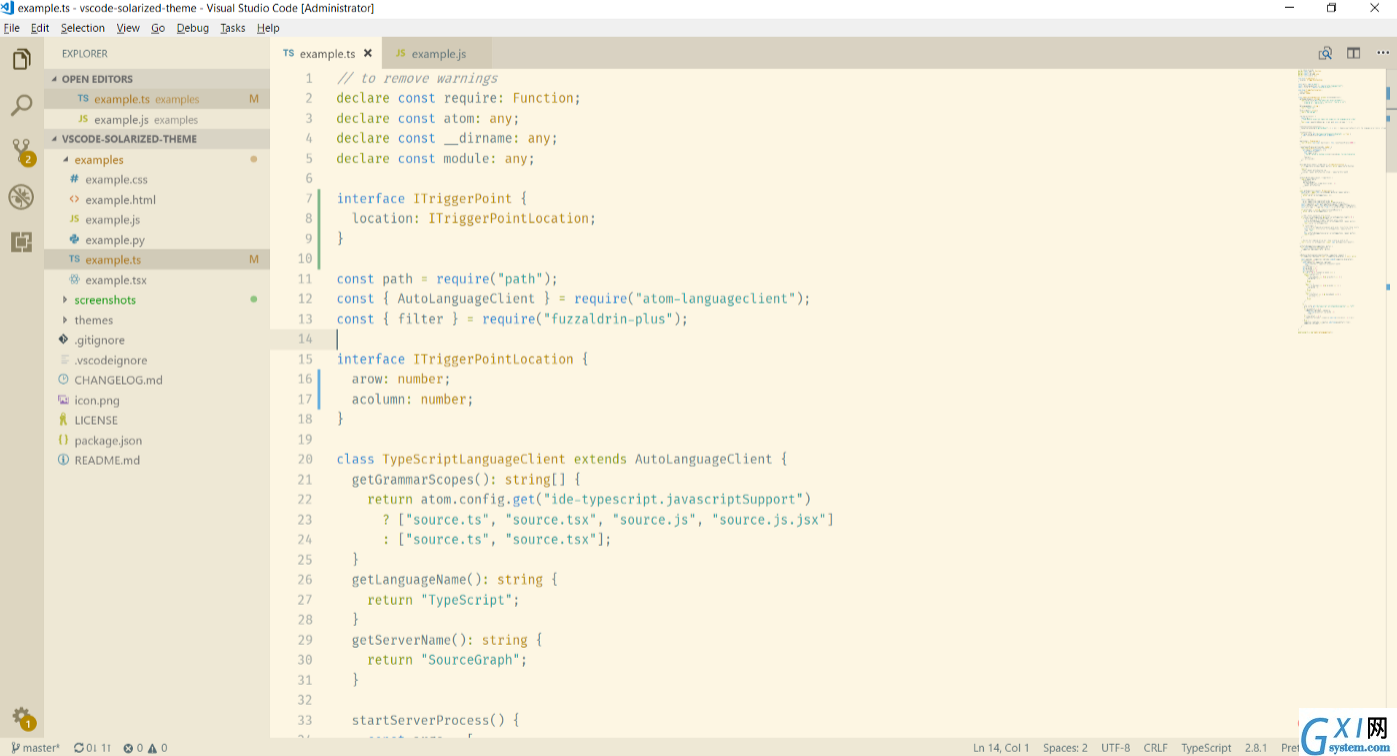
Task: Select example.js under the examples folder
Action: (x=112, y=220)
